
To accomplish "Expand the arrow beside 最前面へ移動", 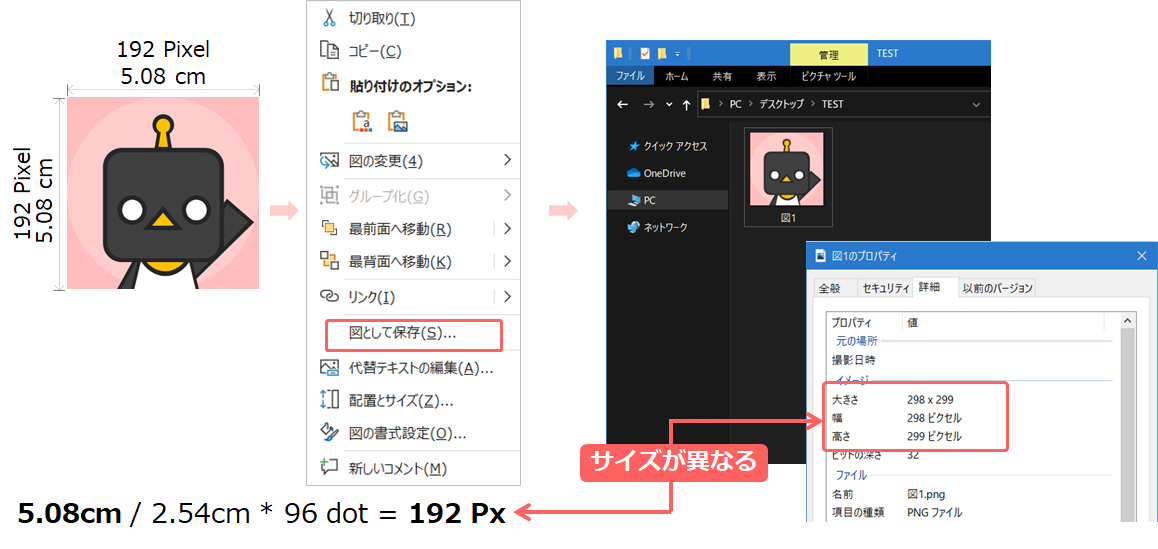I will (507, 229).
